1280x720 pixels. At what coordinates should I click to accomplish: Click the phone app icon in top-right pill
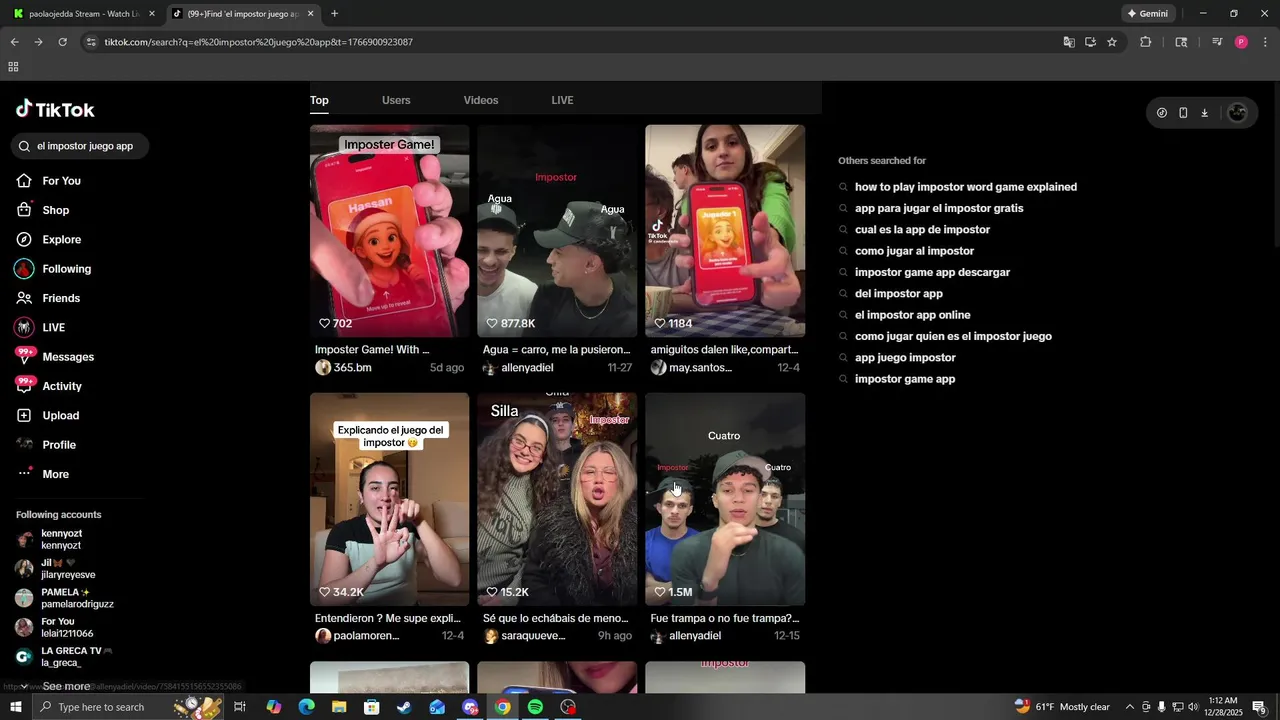point(1183,113)
